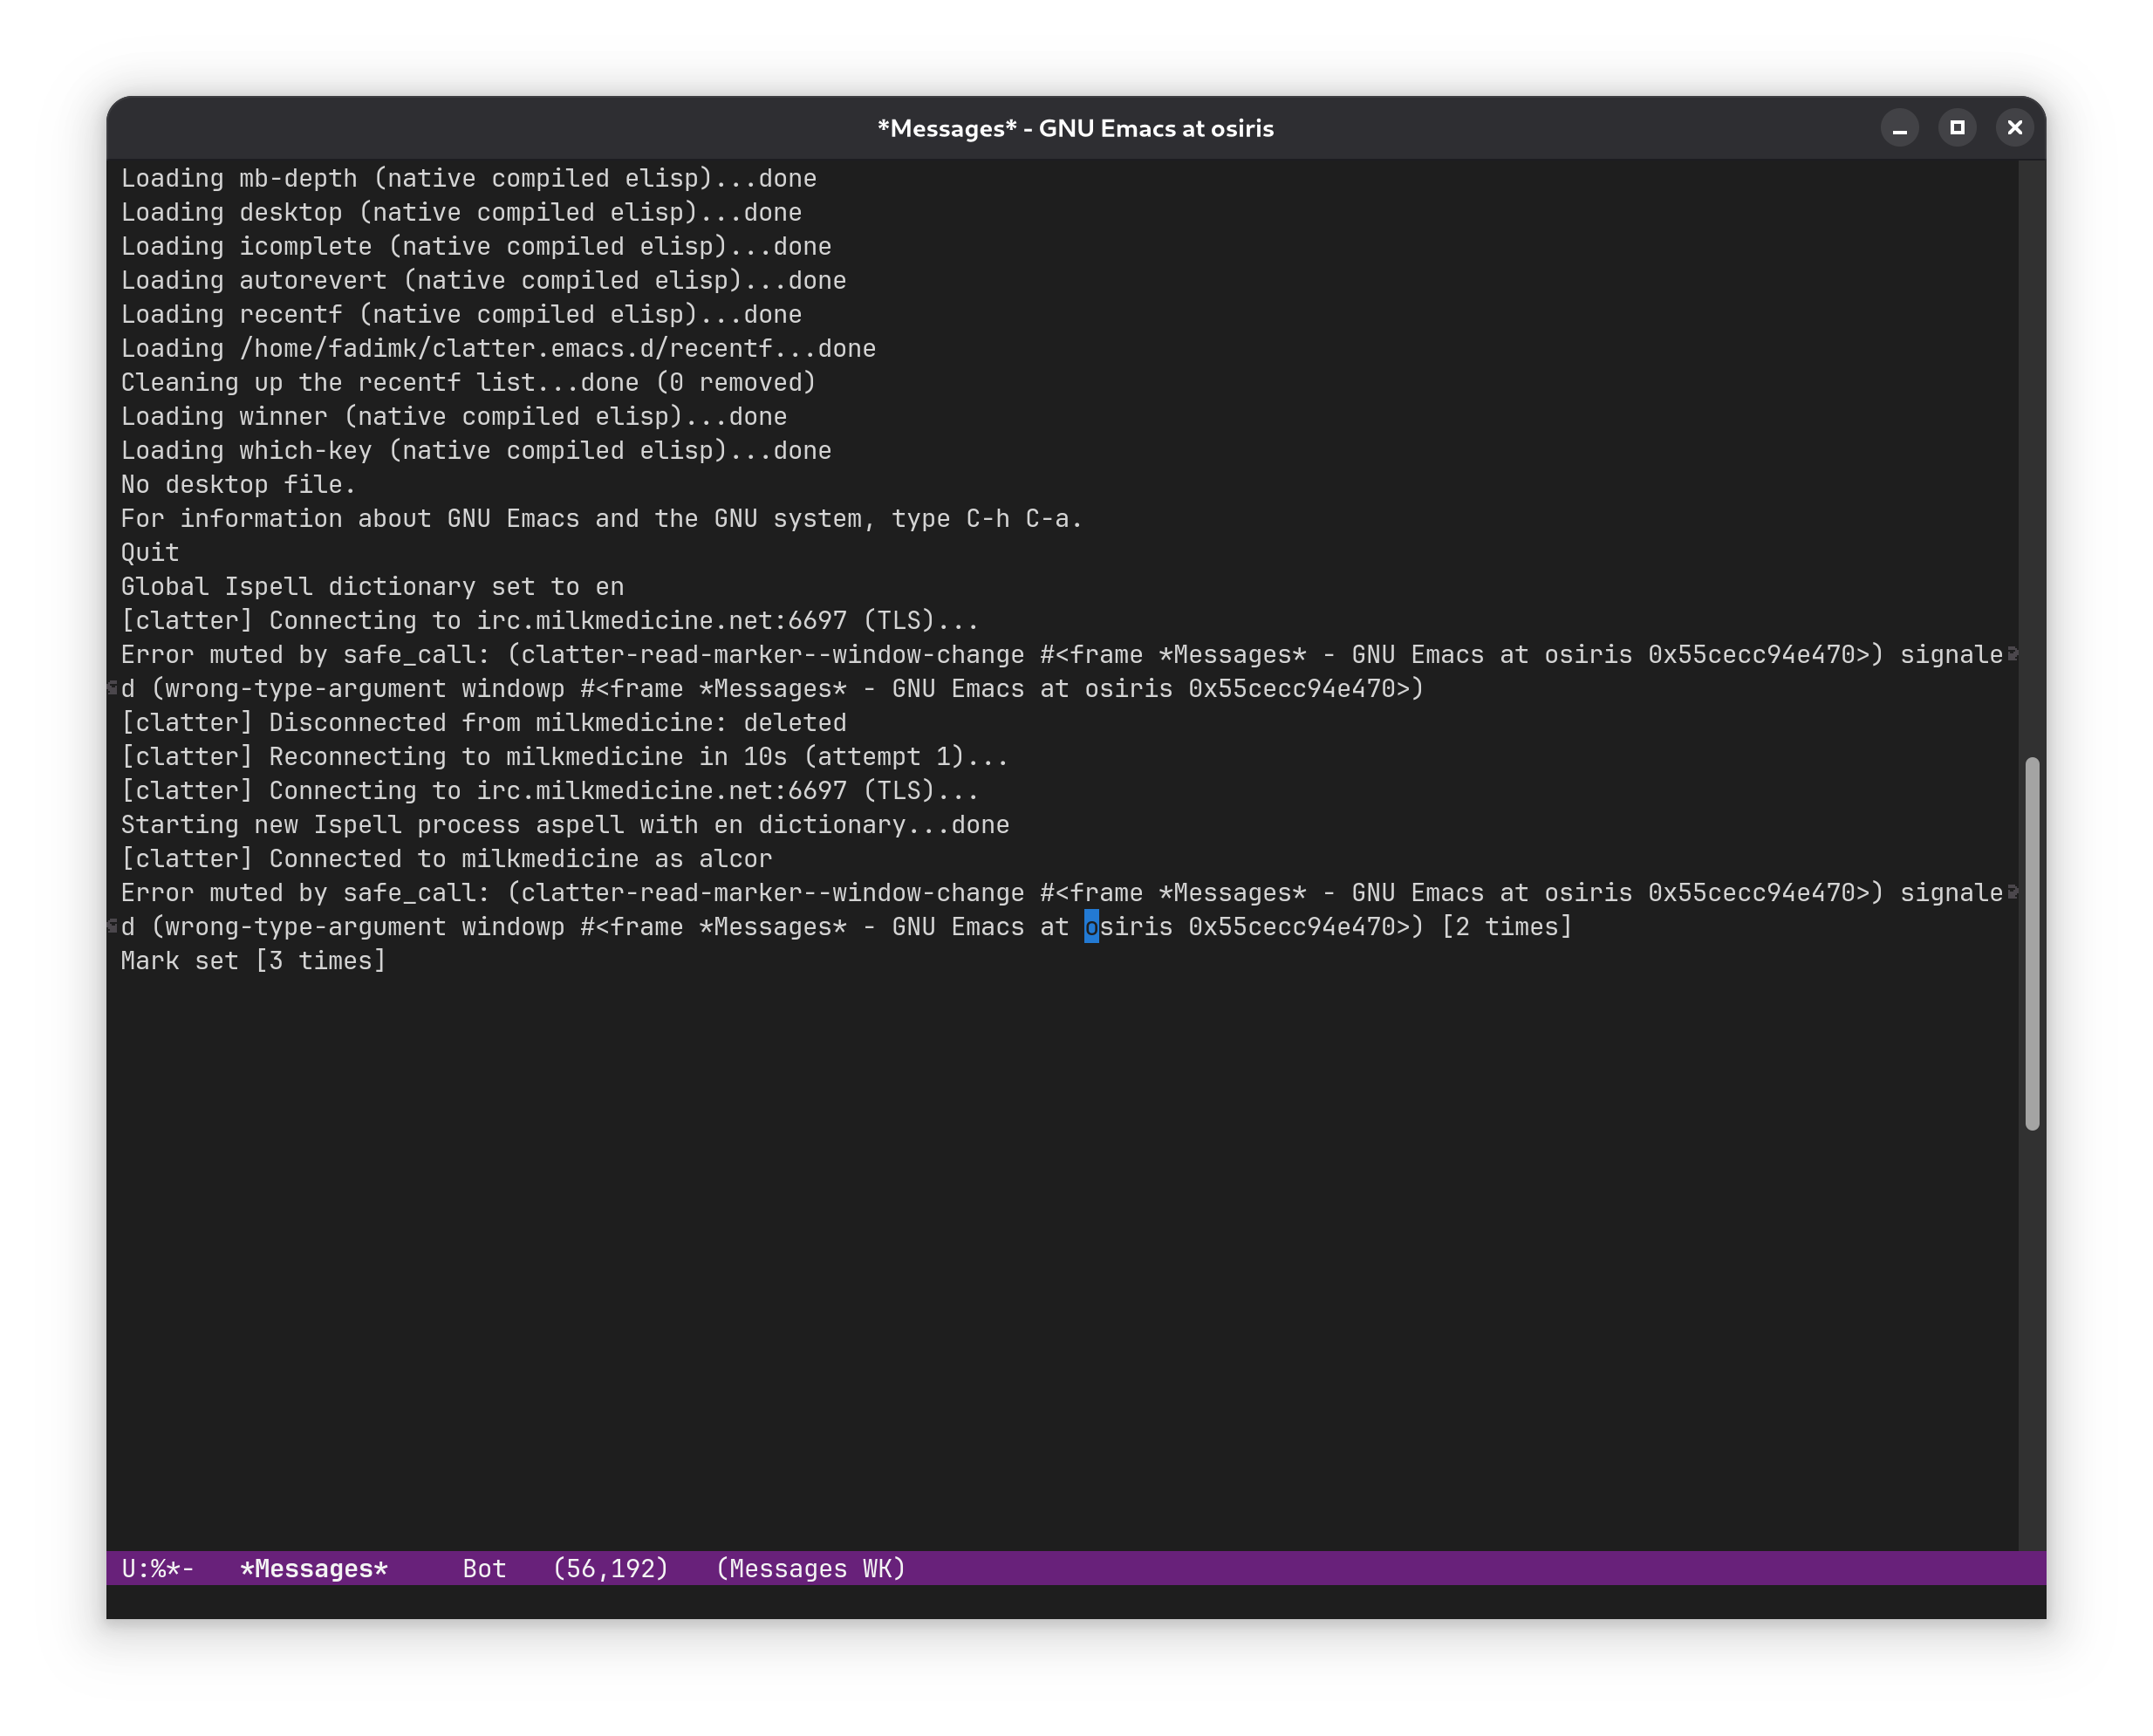
Task: Click the line 'Loading /home/fadimk/clatter.emacs.d/recentf...done'
Action: click(x=498, y=348)
